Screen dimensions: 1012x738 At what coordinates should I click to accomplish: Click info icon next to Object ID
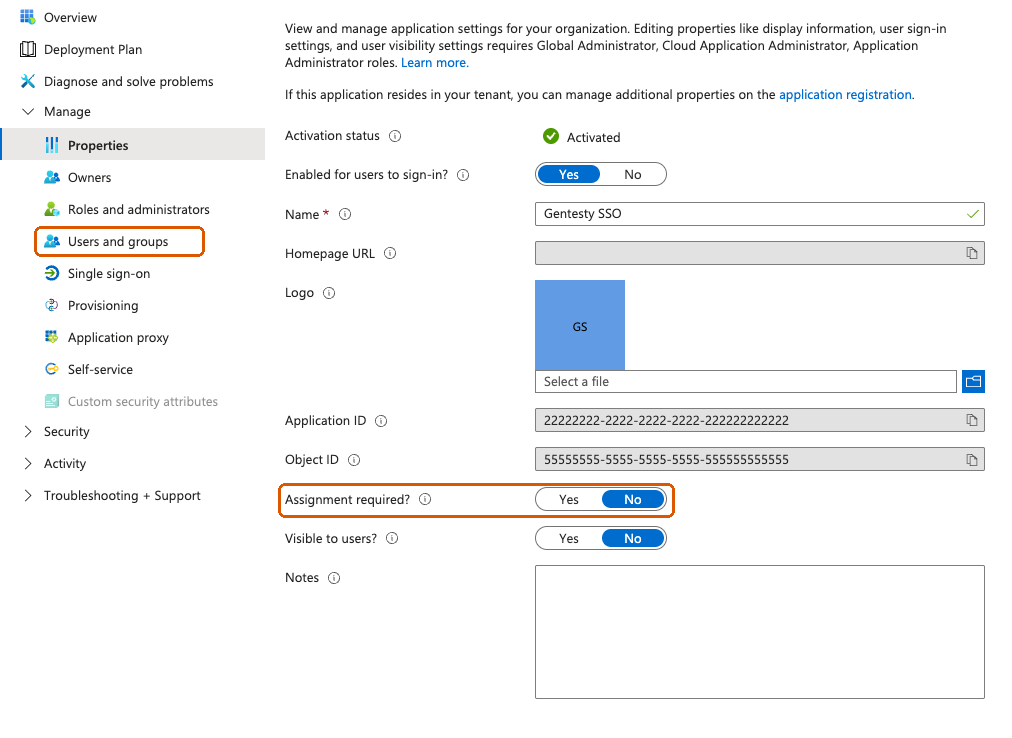coord(354,460)
